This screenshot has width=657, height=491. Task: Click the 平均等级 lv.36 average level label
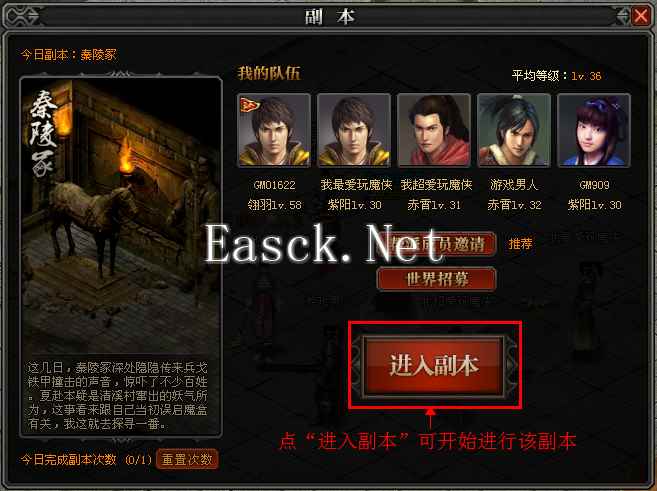tap(556, 76)
